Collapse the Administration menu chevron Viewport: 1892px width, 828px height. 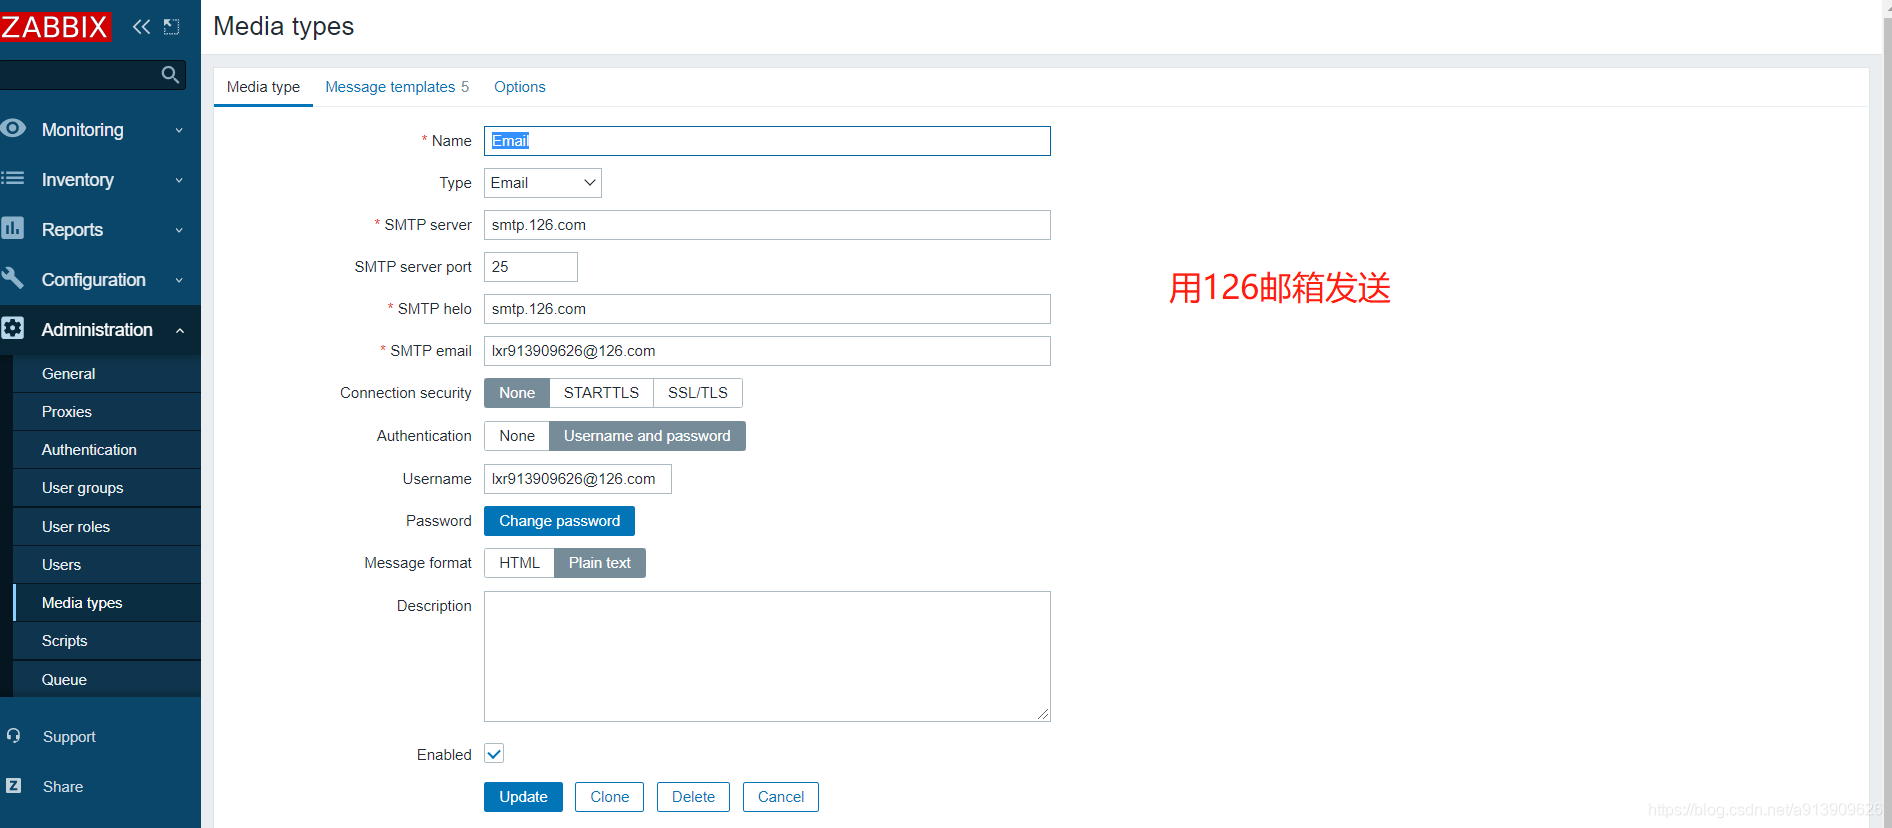(180, 330)
